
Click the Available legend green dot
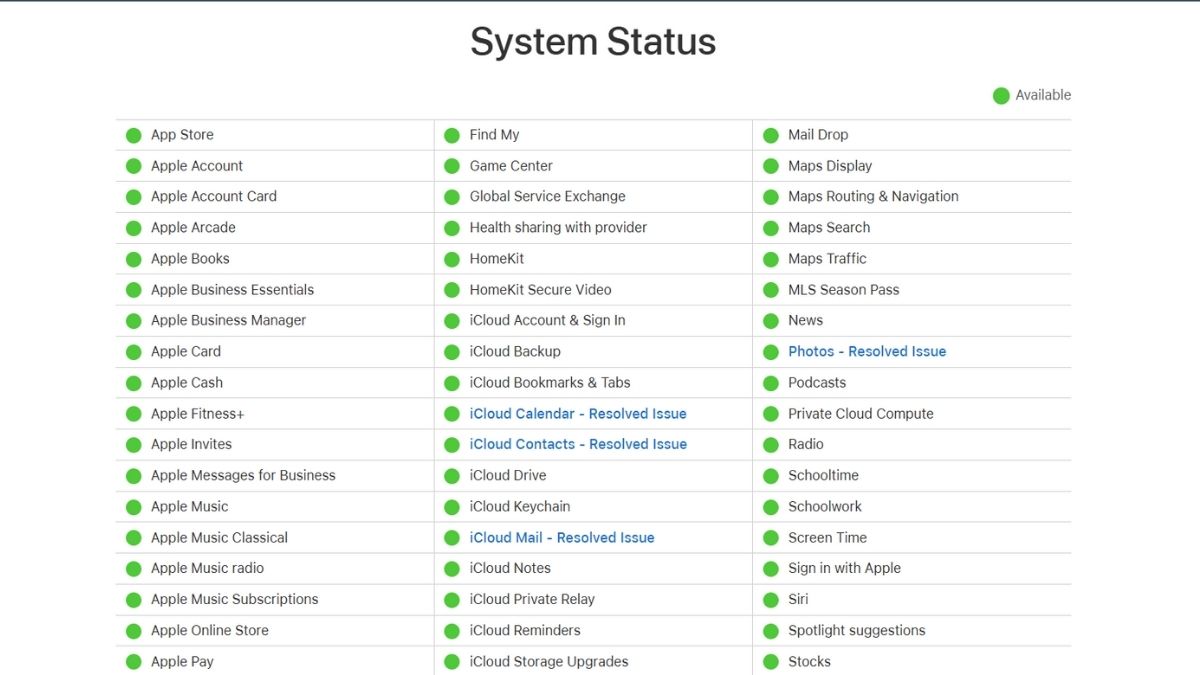click(1001, 96)
